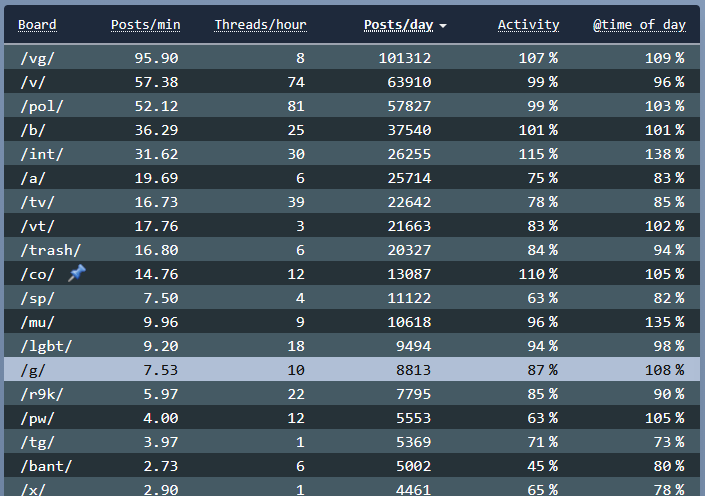Select the 45 % activity value

coord(543,466)
